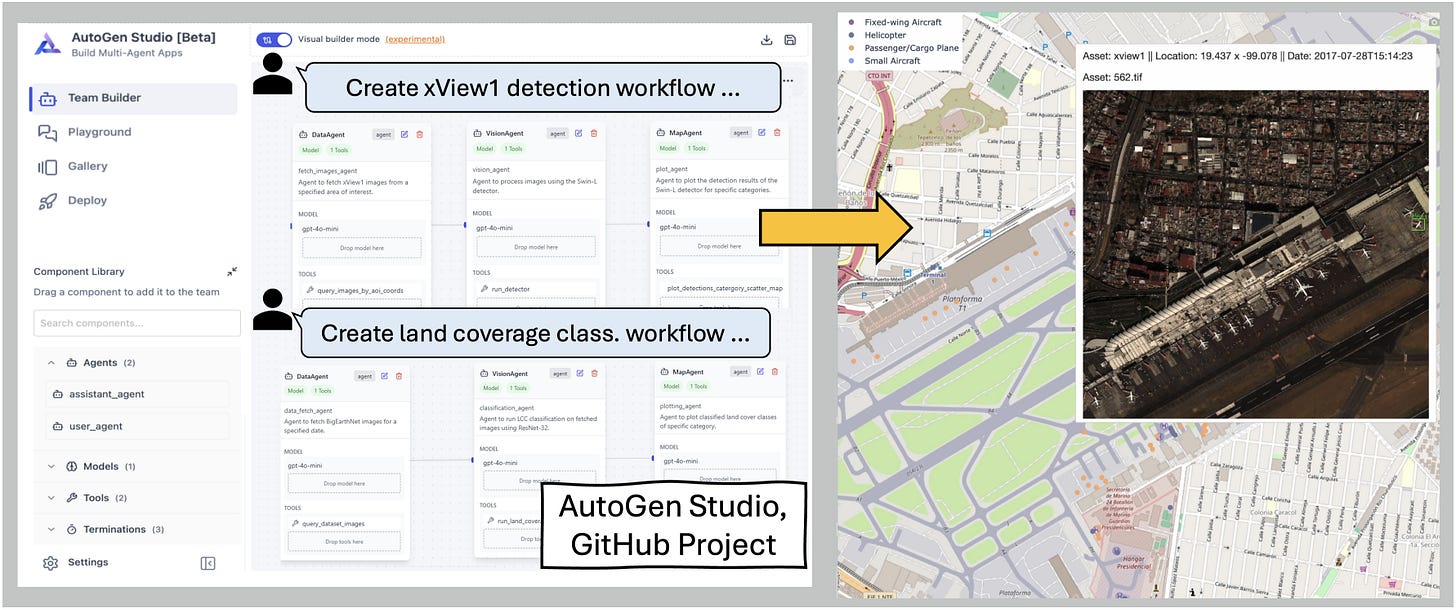Viewport: 1456px width, 610px height.
Task: Click the save team icon
Action: (x=790, y=40)
